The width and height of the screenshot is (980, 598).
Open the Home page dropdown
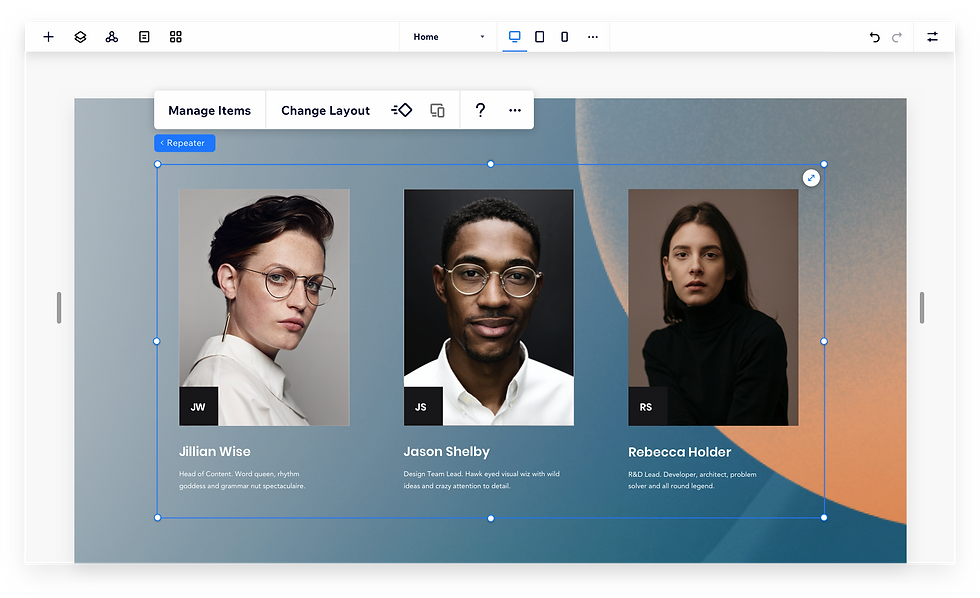tap(448, 37)
